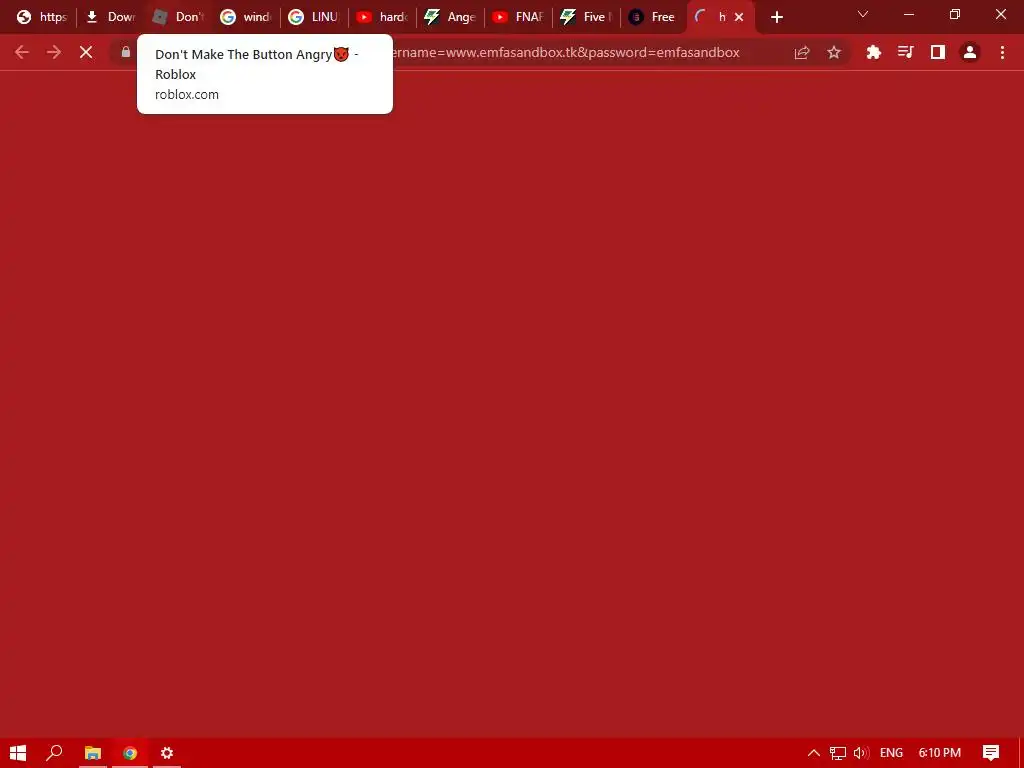Bookmark this page with star icon
The height and width of the screenshot is (768, 1024).
[x=834, y=52]
